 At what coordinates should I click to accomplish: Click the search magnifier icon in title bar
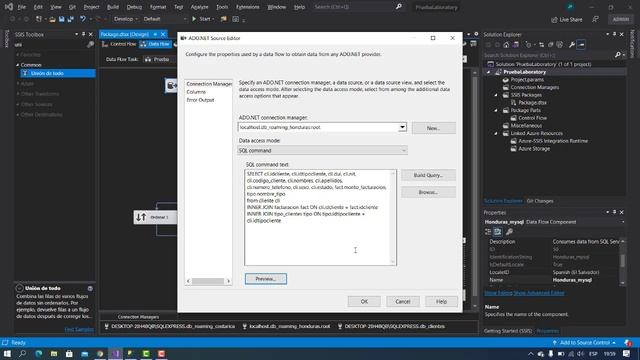[398, 7]
